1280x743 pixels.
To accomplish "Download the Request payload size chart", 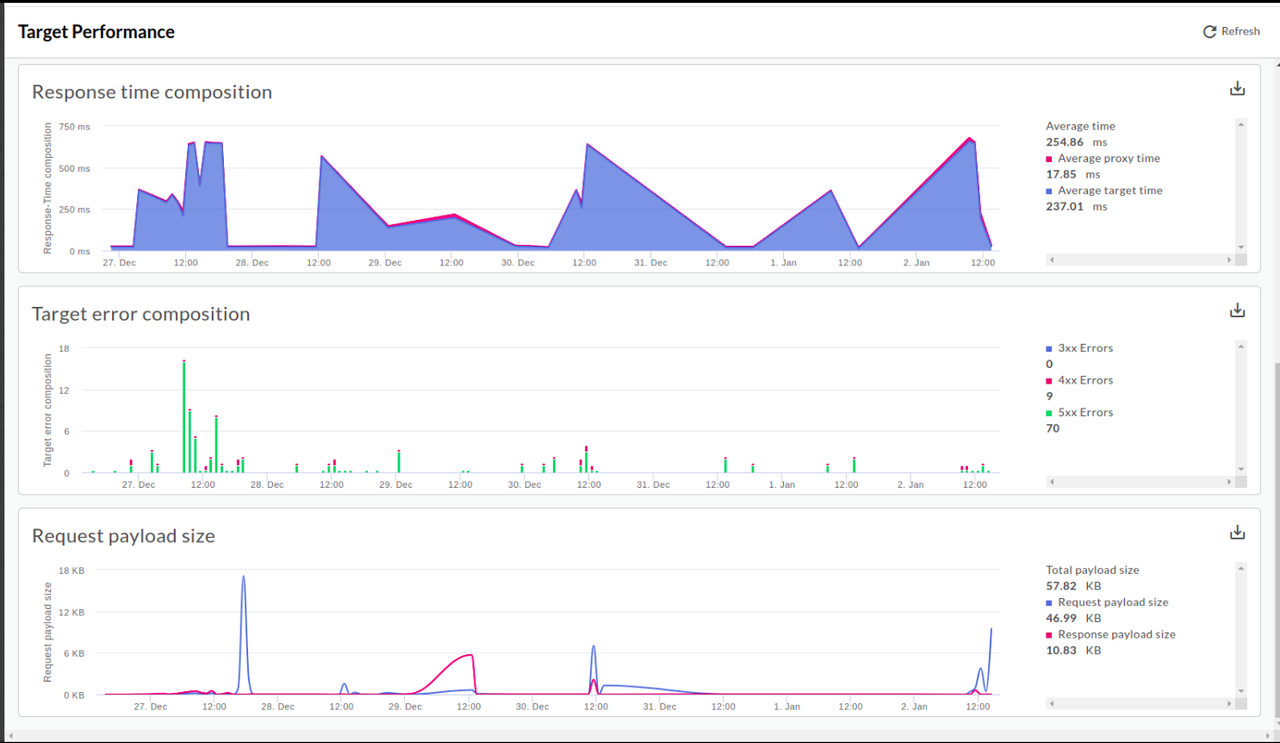I will tap(1237, 532).
